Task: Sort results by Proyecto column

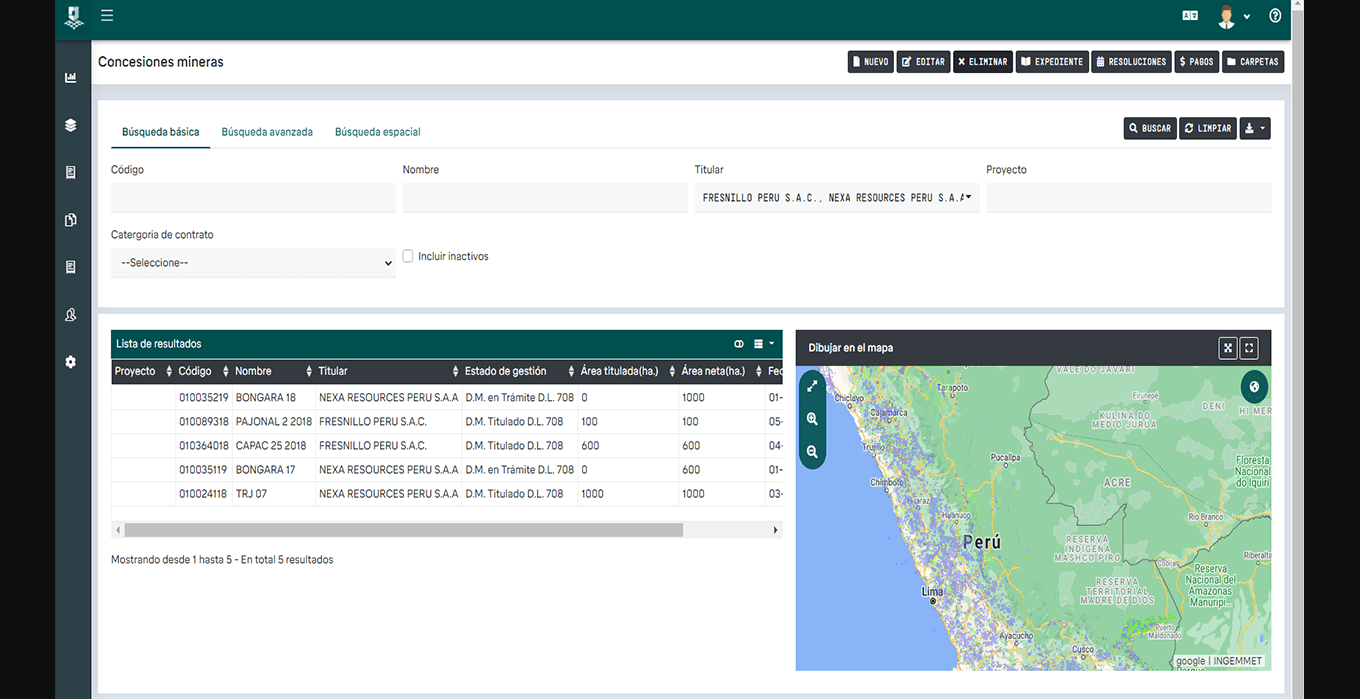Action: (x=143, y=371)
